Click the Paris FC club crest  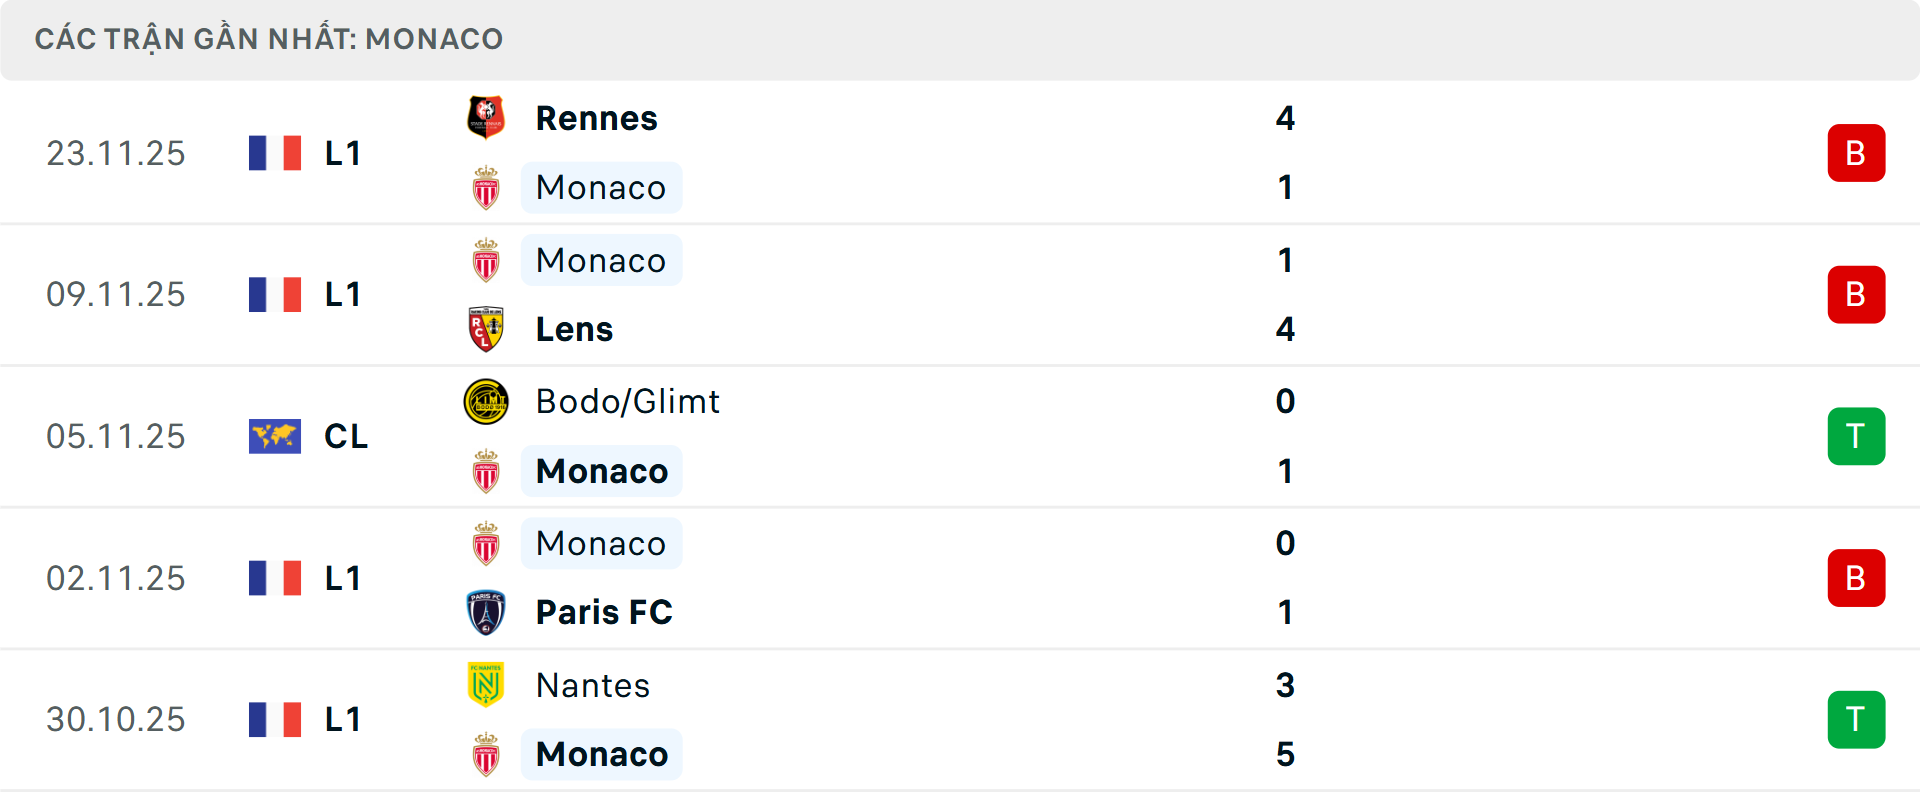[486, 612]
